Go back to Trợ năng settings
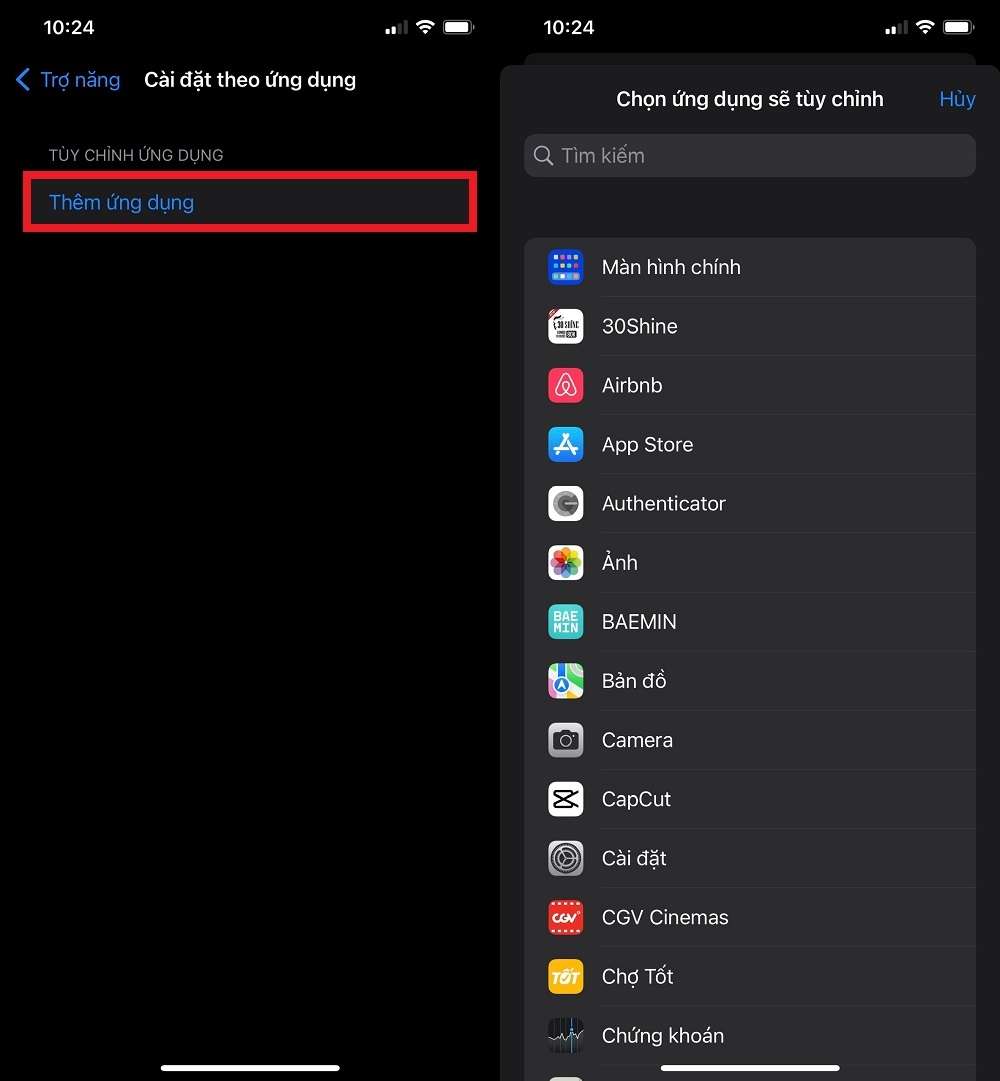Image resolution: width=1000 pixels, height=1081 pixels. coord(67,80)
